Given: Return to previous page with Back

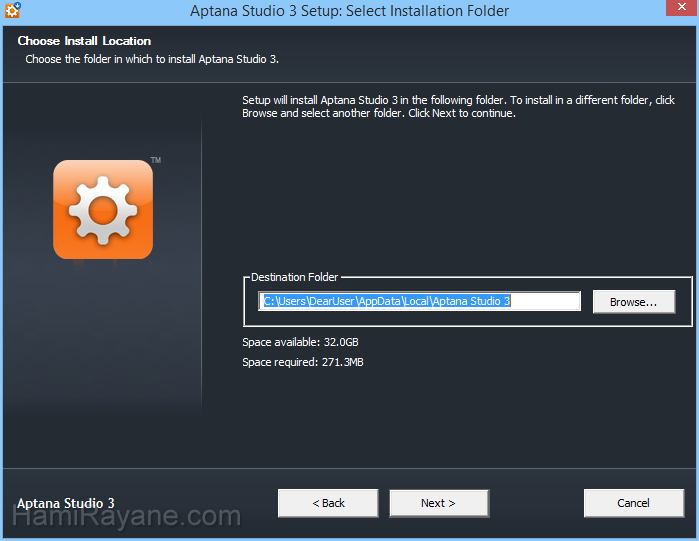Looking at the screenshot, I should click(328, 503).
